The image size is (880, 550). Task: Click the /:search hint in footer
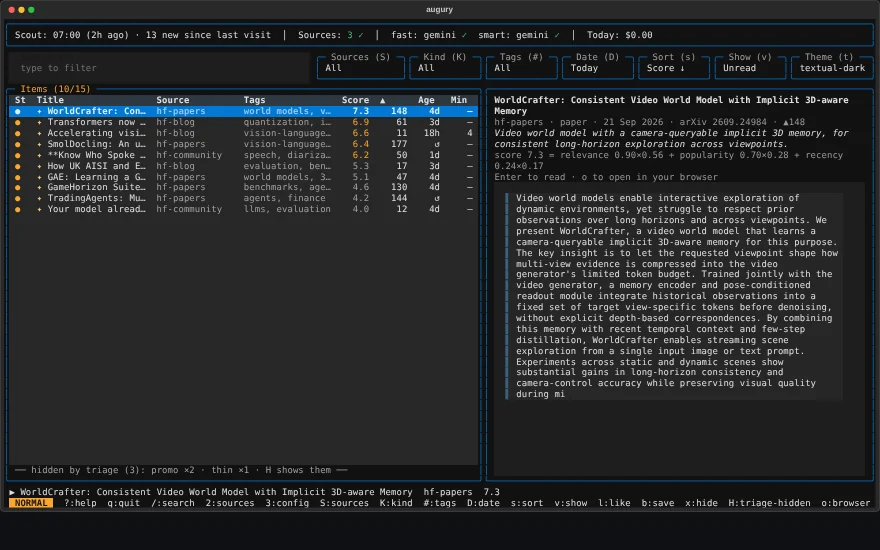[173, 503]
